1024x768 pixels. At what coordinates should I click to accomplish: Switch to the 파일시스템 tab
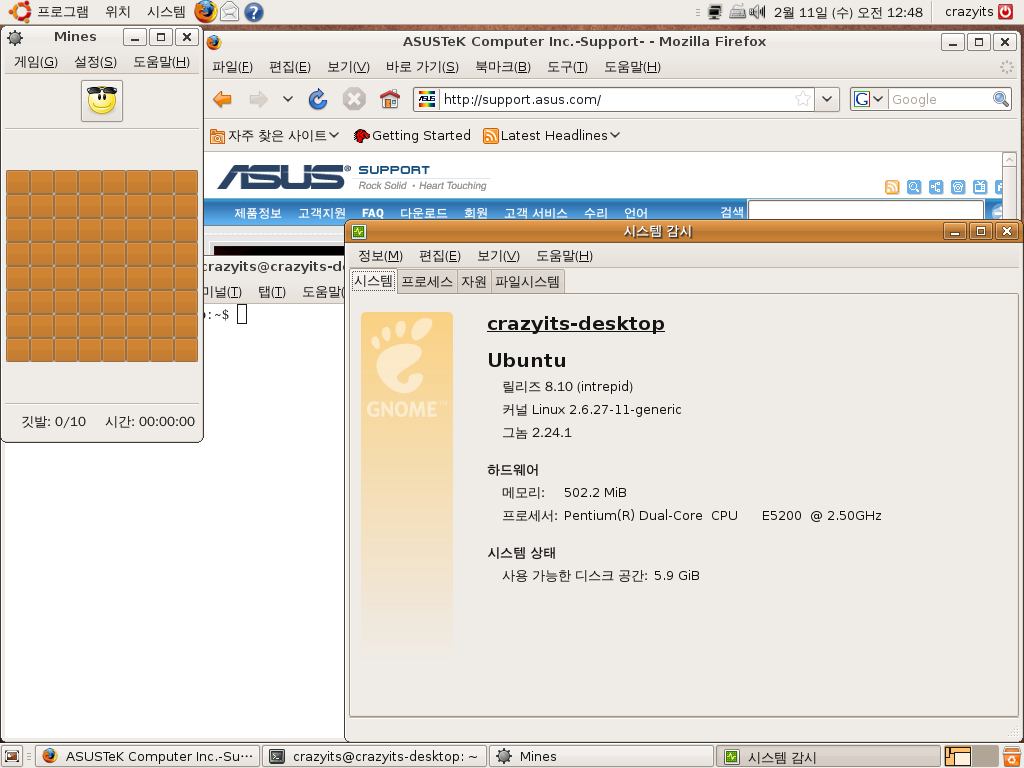(527, 281)
